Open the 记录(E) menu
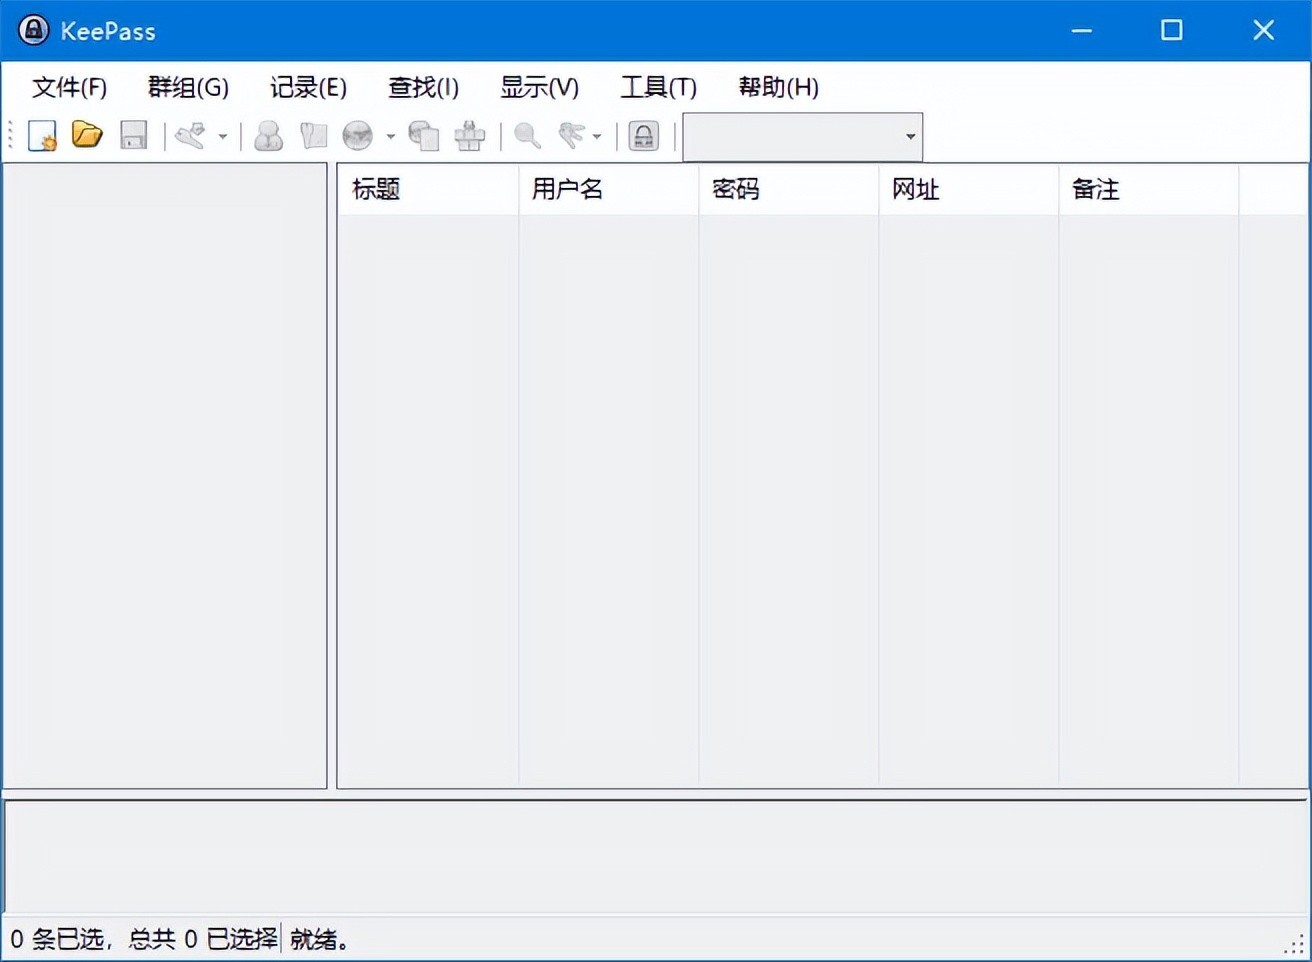Viewport: 1312px width, 962px height. click(309, 87)
